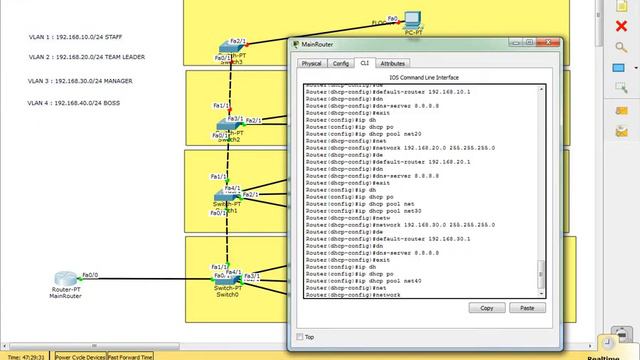Viewport: 640px width, 360px height.
Task: Select the Place Note tool
Action: tap(621, 6)
